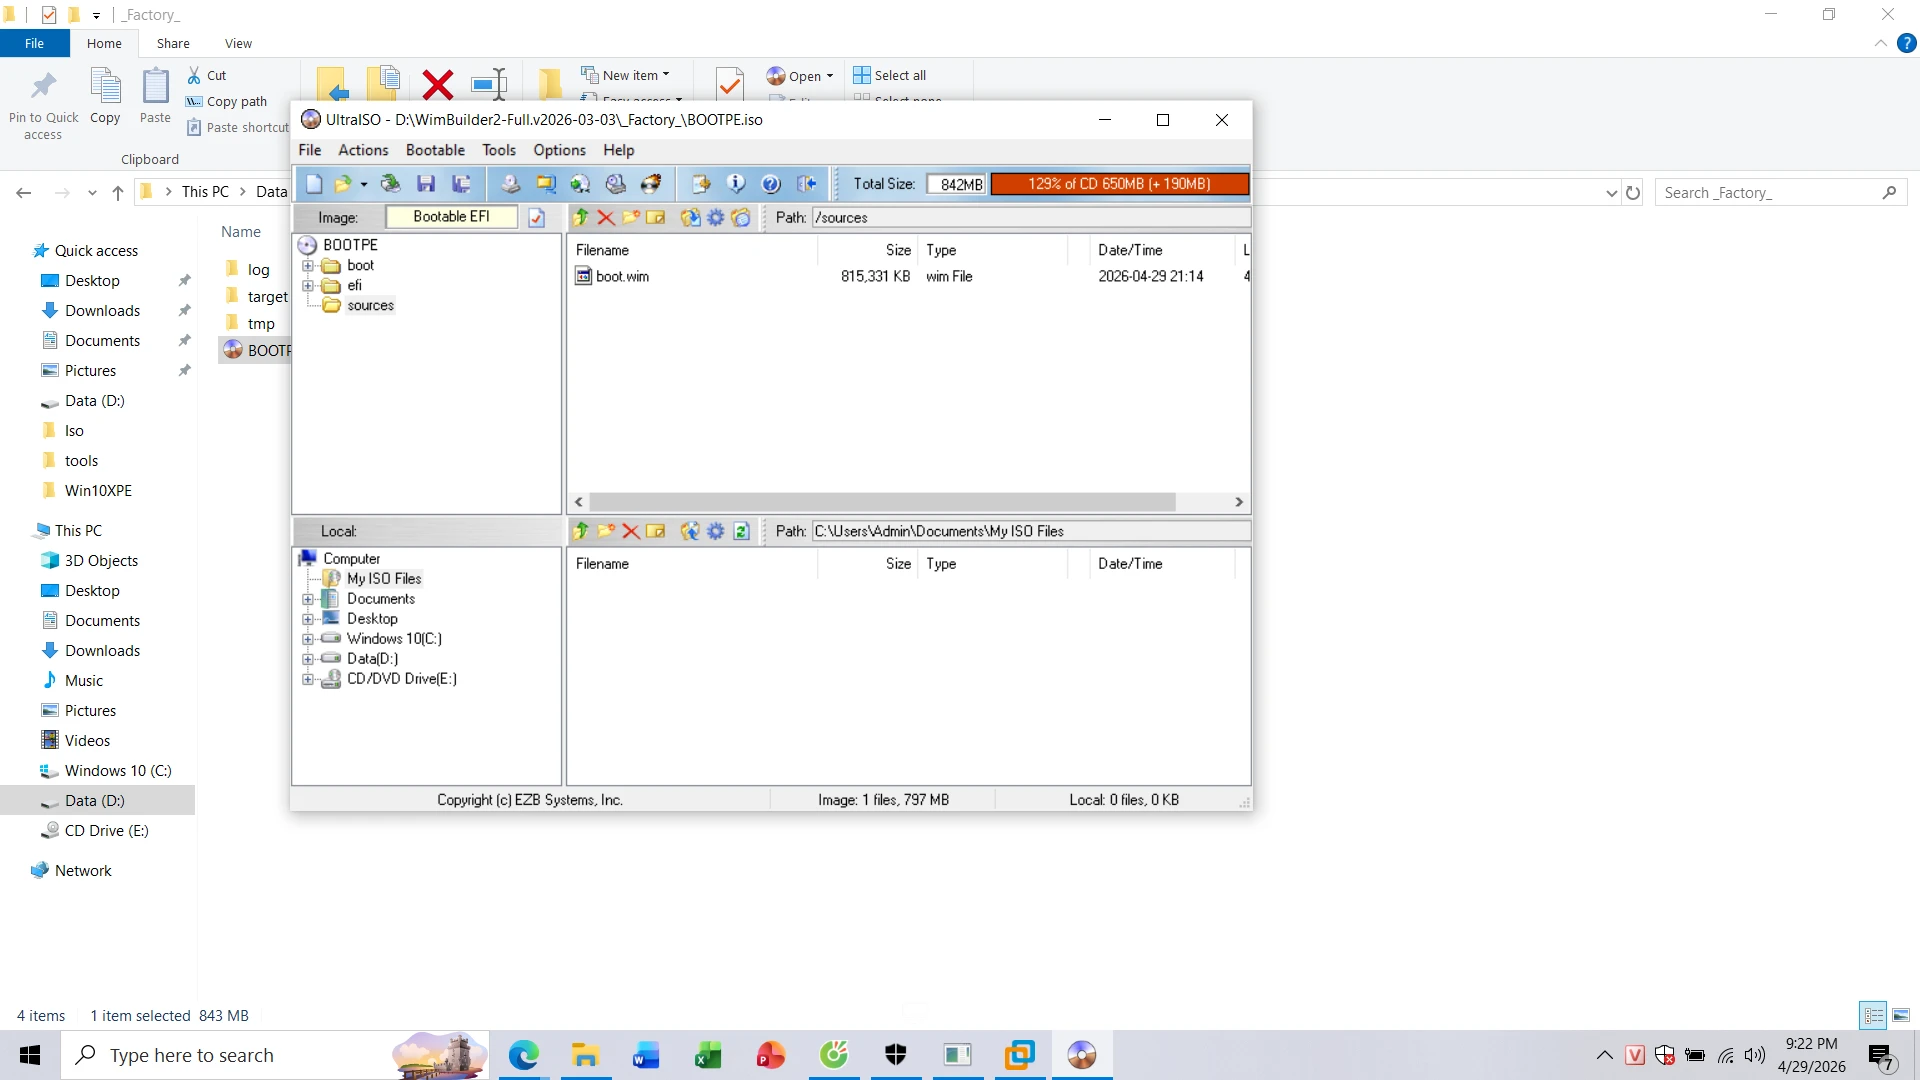This screenshot has width=1920, height=1080.
Task: Click New item in the Explorer ribbon
Action: coord(626,74)
